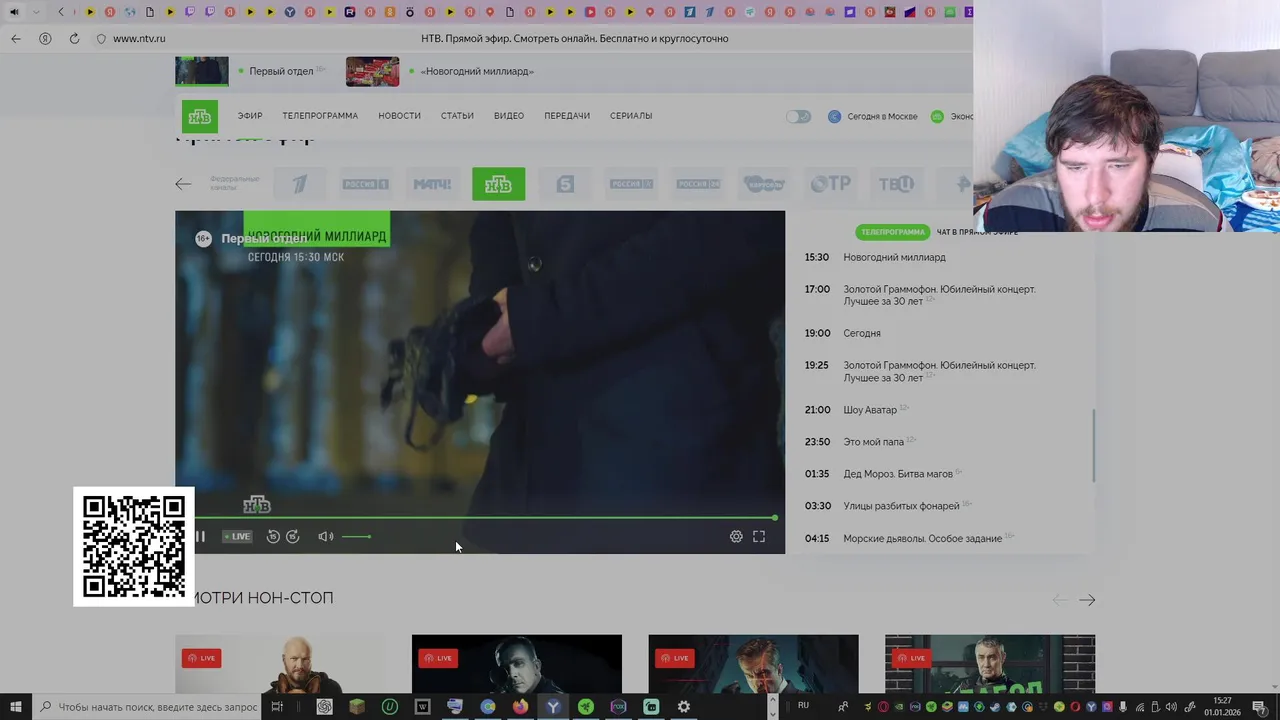
Task: Open the second LIVE non-stop thumbnail
Action: coord(517,664)
